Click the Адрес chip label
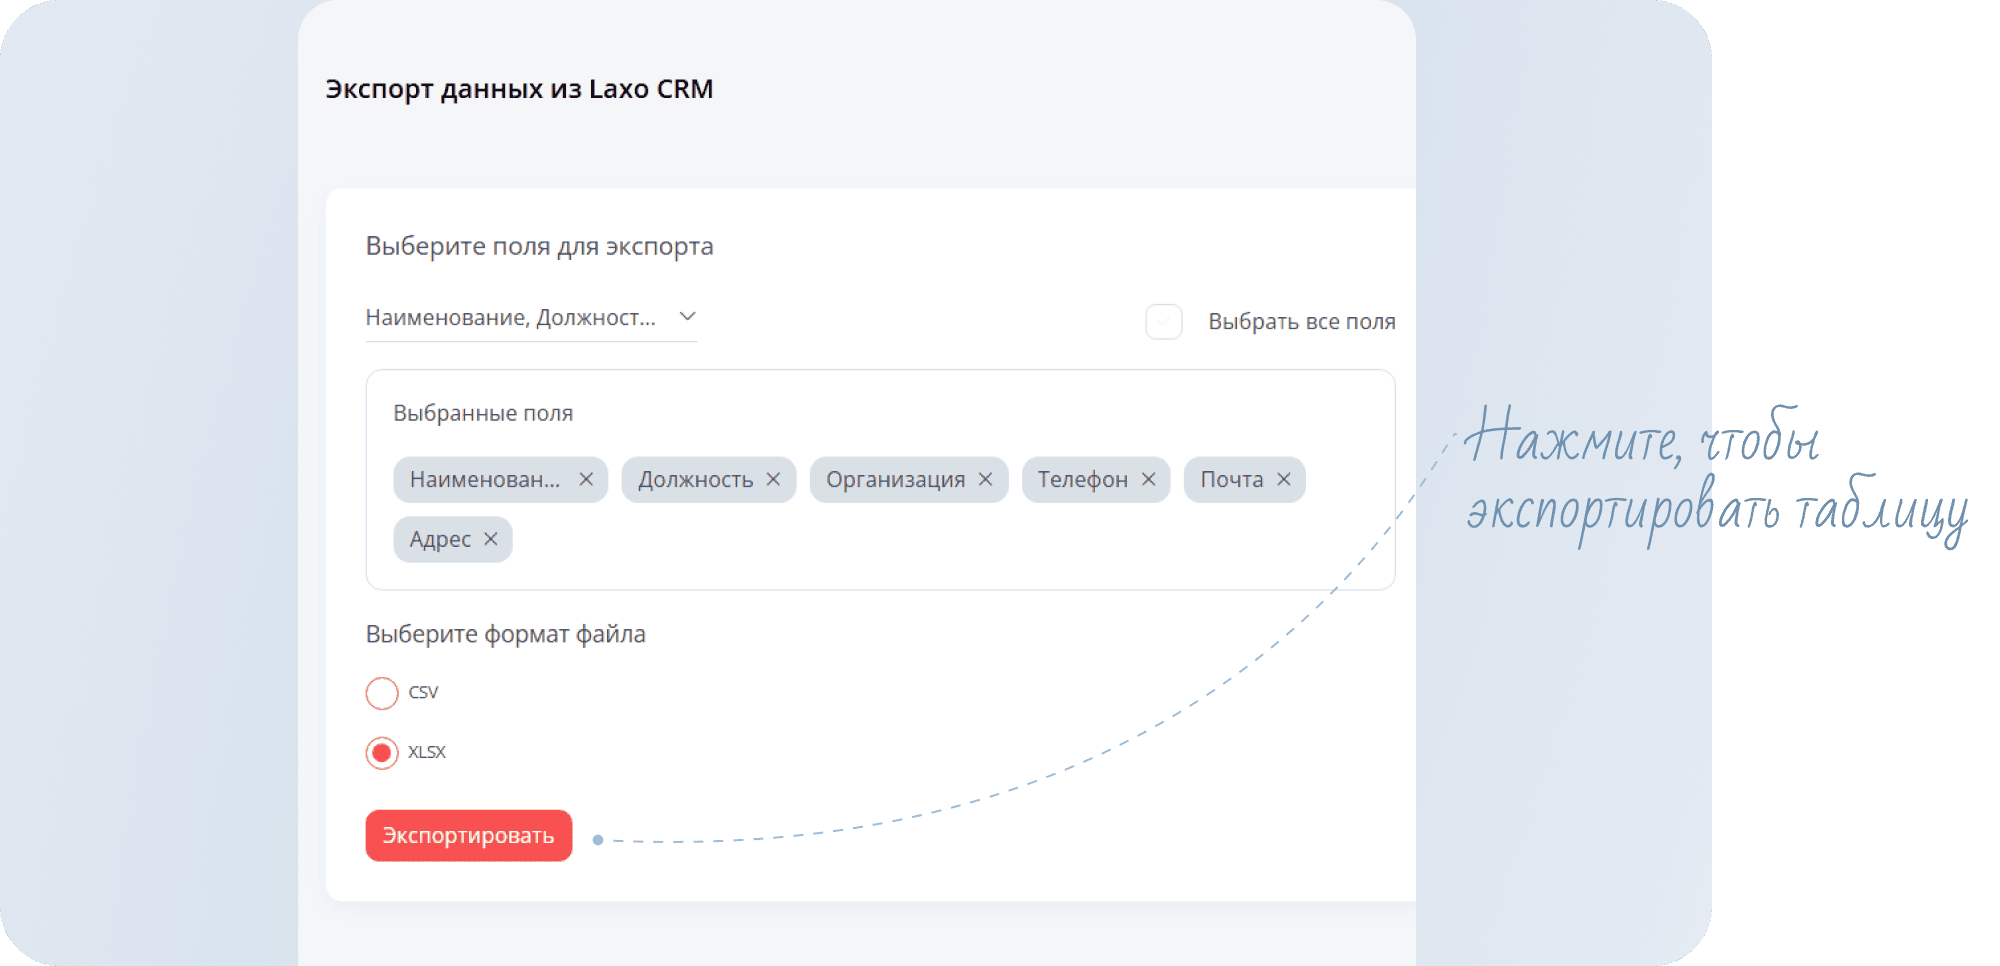This screenshot has width=2000, height=966. pos(440,540)
